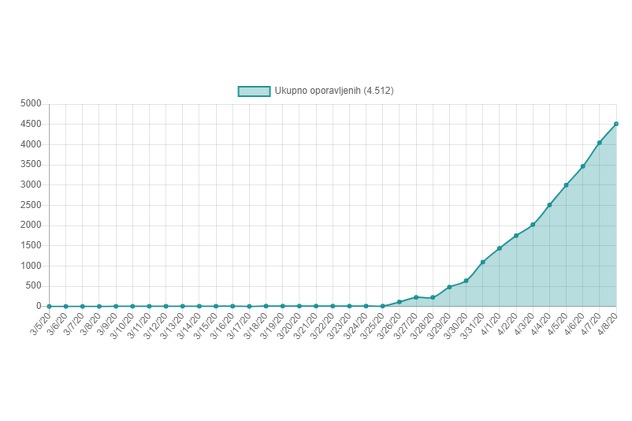The height and width of the screenshot is (421, 632).
Task: Click the 3/29/20 point on the line
Action: [449, 287]
